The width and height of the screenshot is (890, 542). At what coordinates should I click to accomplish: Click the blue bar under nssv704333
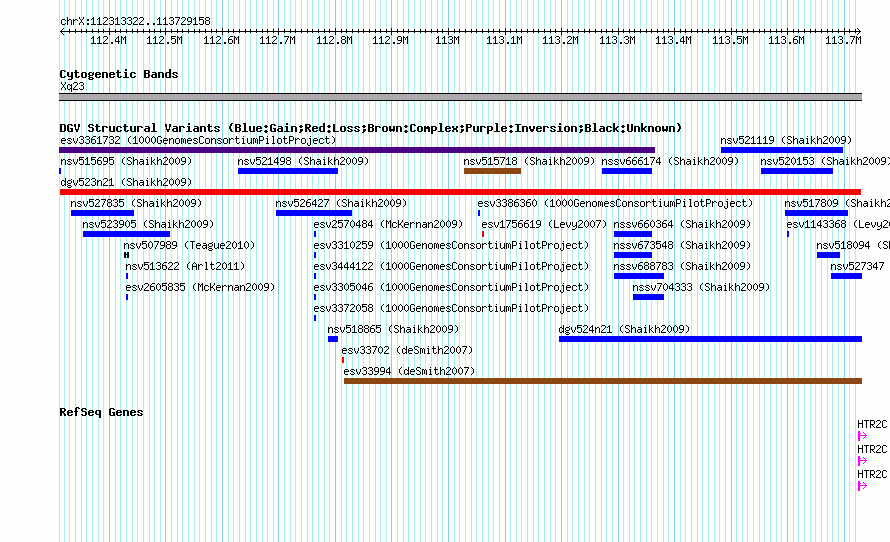coord(648,297)
